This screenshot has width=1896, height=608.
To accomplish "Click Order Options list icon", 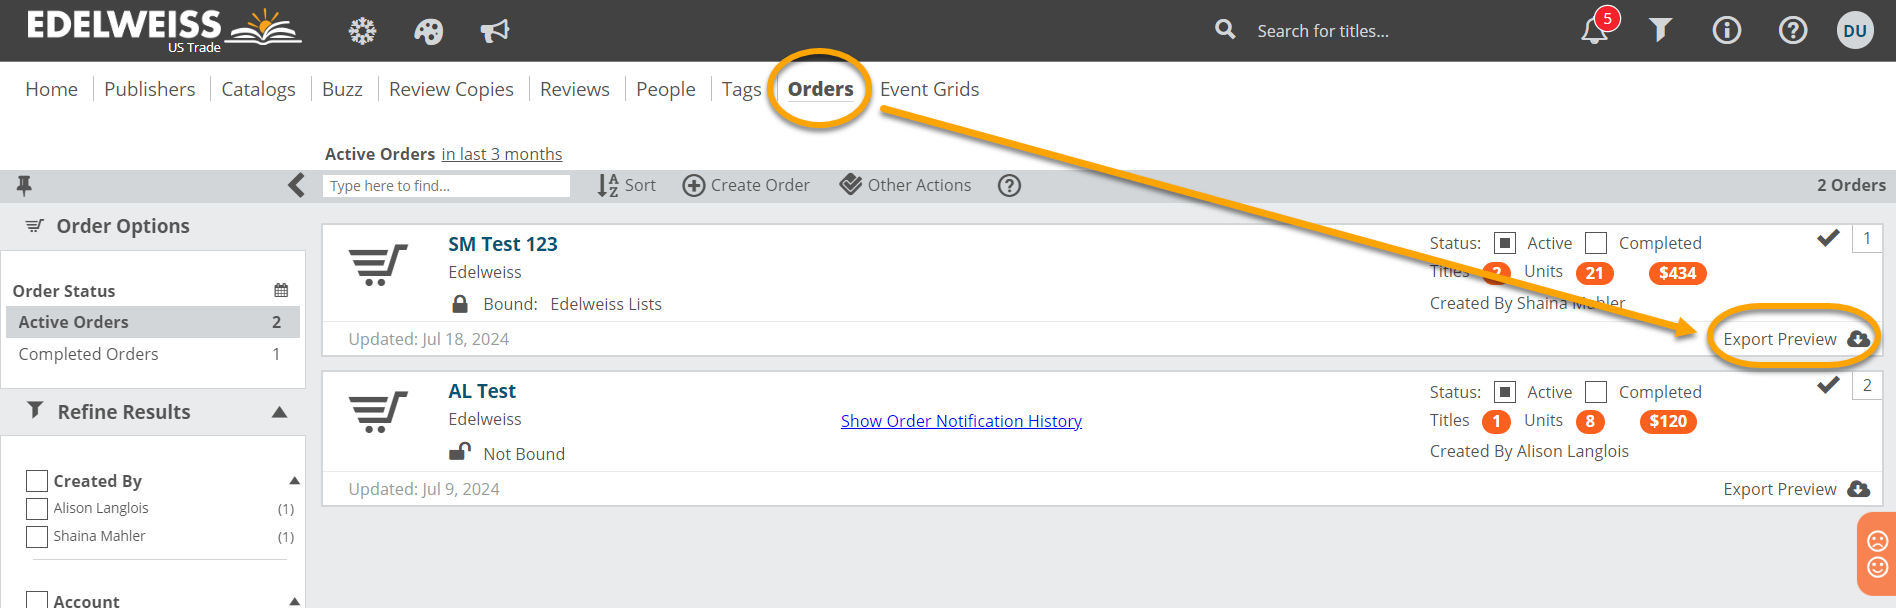I will pos(35,226).
